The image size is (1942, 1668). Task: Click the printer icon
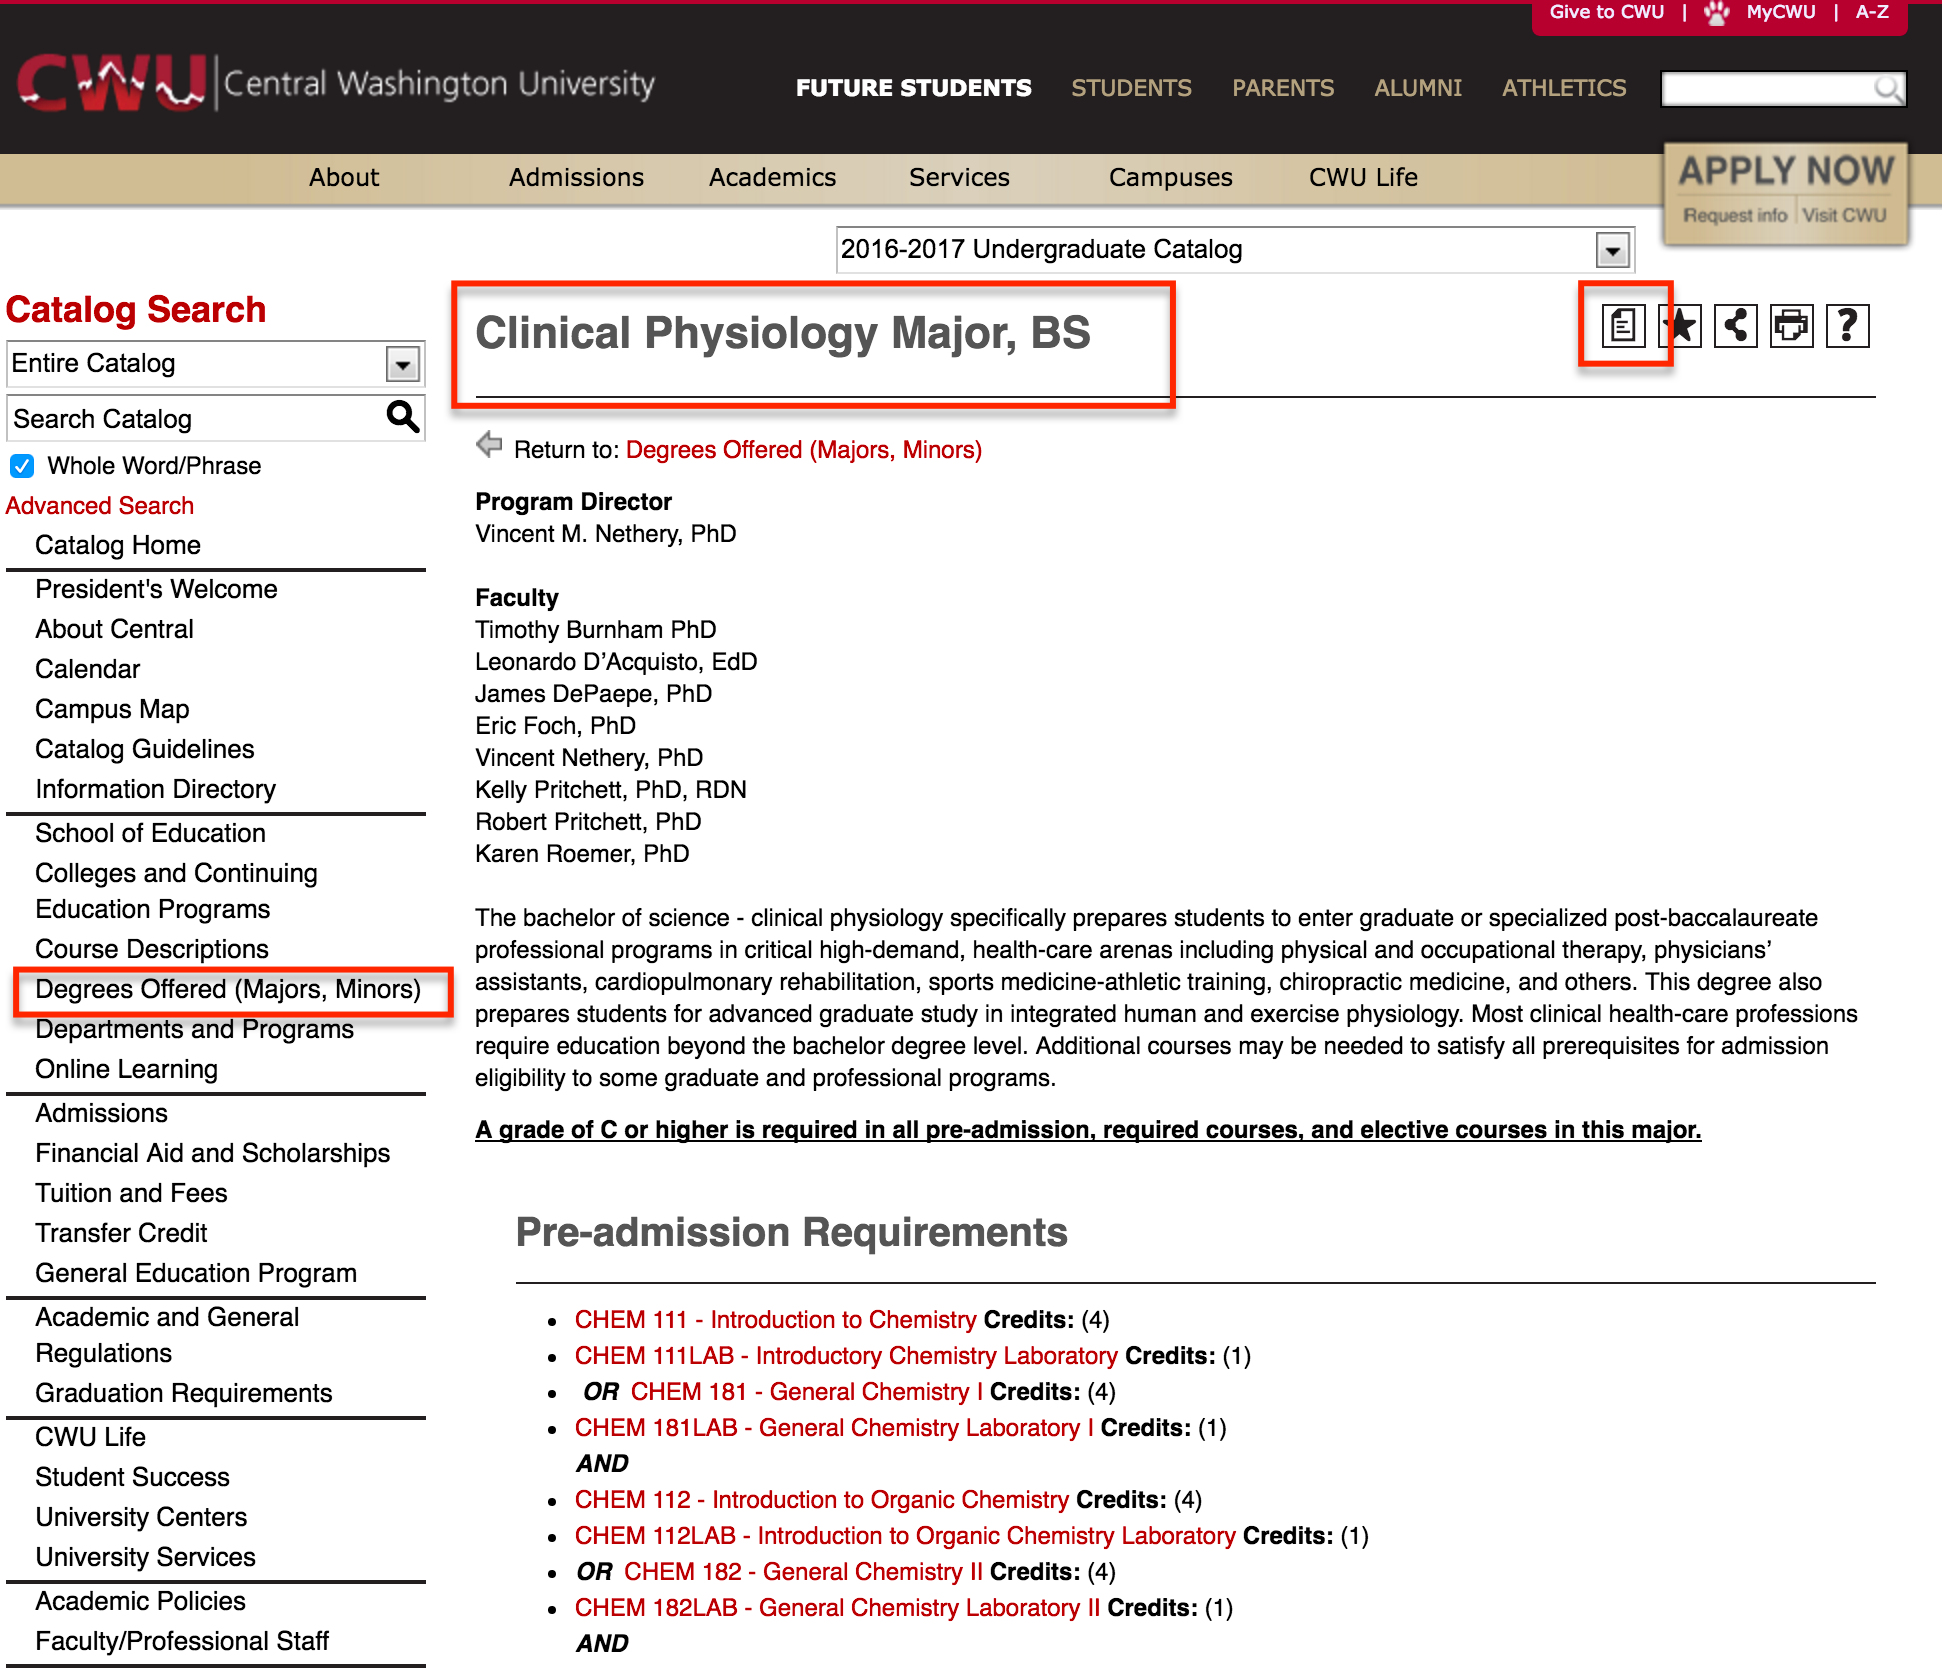coord(1792,326)
